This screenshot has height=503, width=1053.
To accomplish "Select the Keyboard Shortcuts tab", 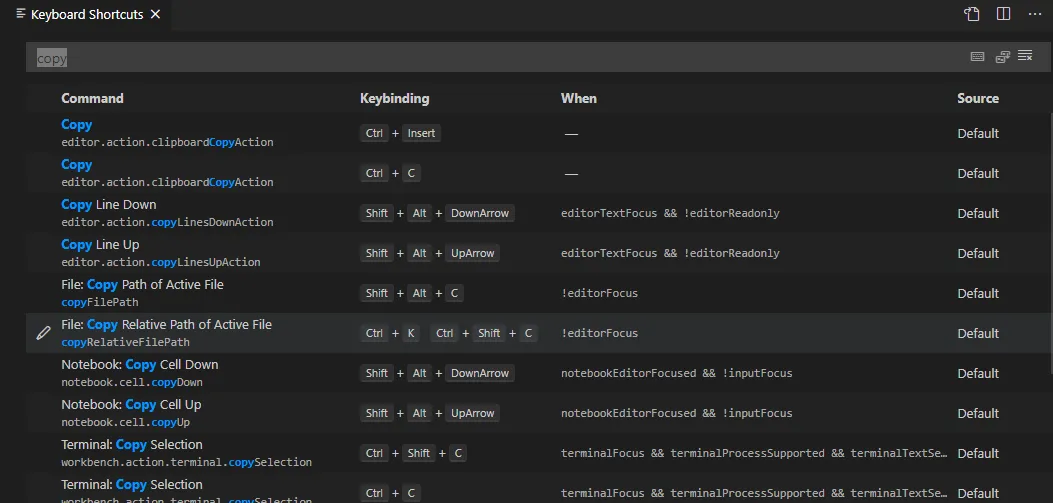I will coord(87,15).
